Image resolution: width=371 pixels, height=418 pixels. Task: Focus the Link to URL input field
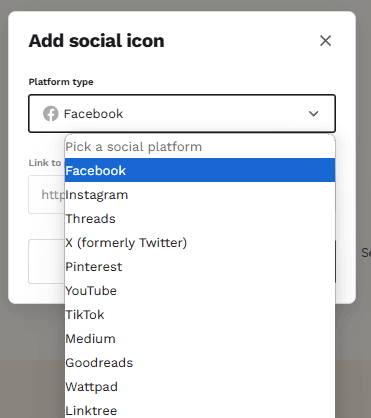coord(47,194)
